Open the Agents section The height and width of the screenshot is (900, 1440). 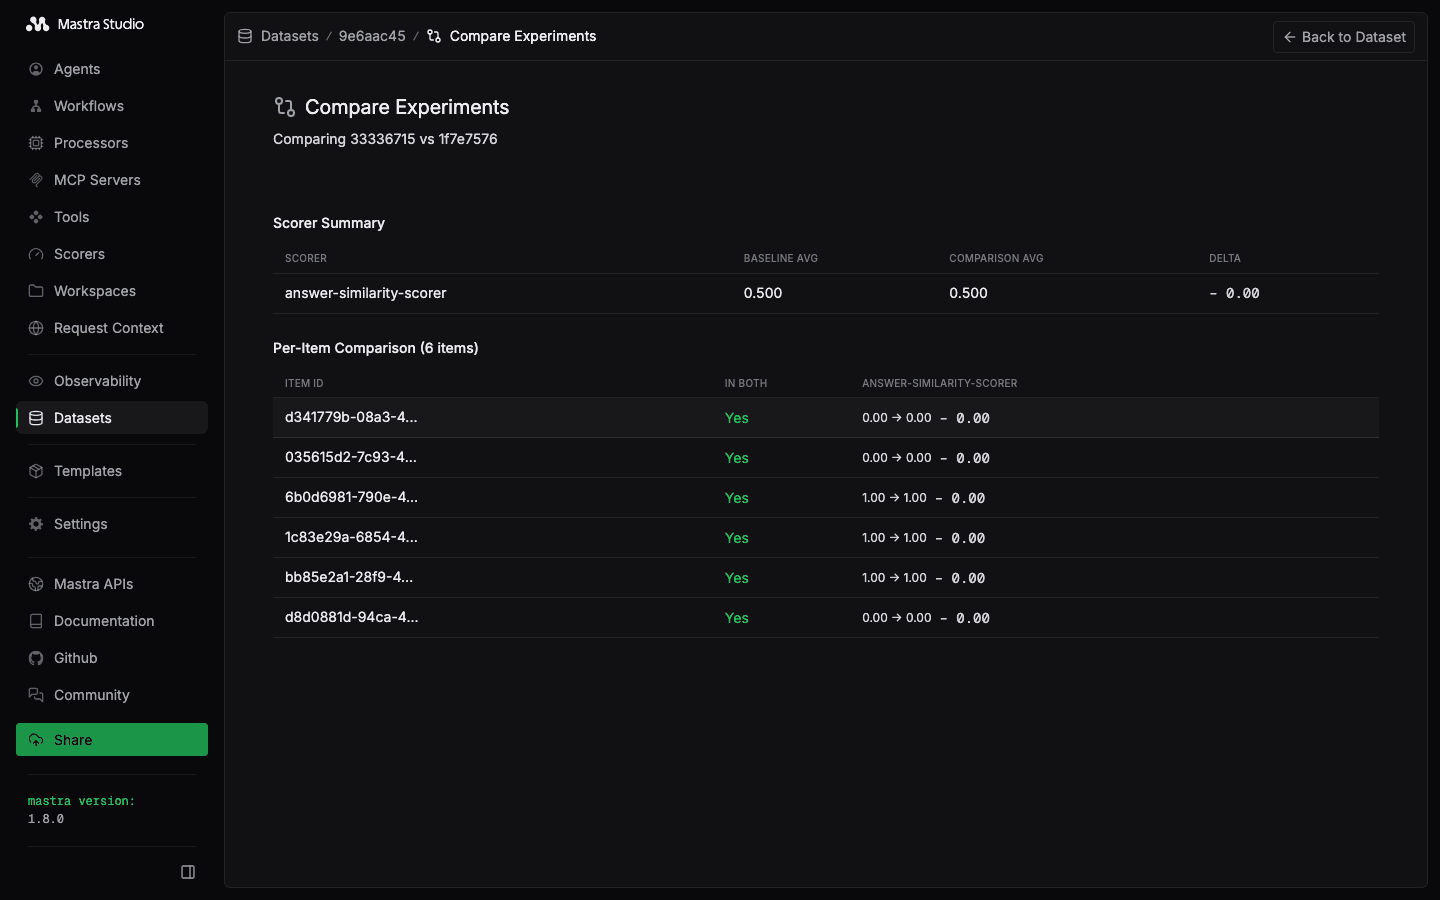[x=77, y=69]
